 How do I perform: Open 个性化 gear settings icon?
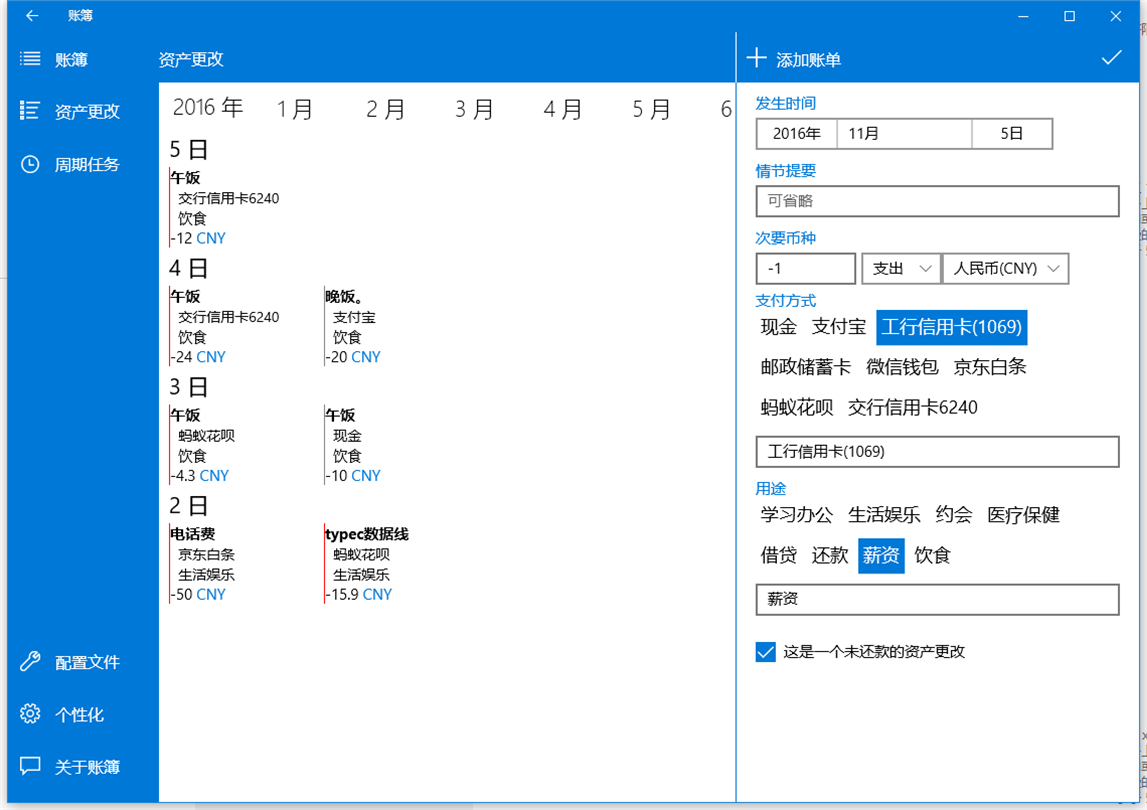point(29,713)
